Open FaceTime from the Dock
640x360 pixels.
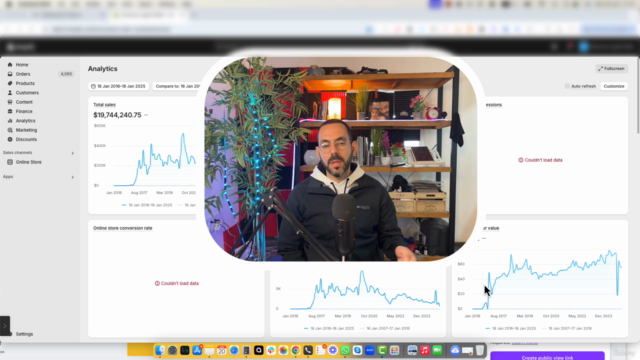pos(437,350)
